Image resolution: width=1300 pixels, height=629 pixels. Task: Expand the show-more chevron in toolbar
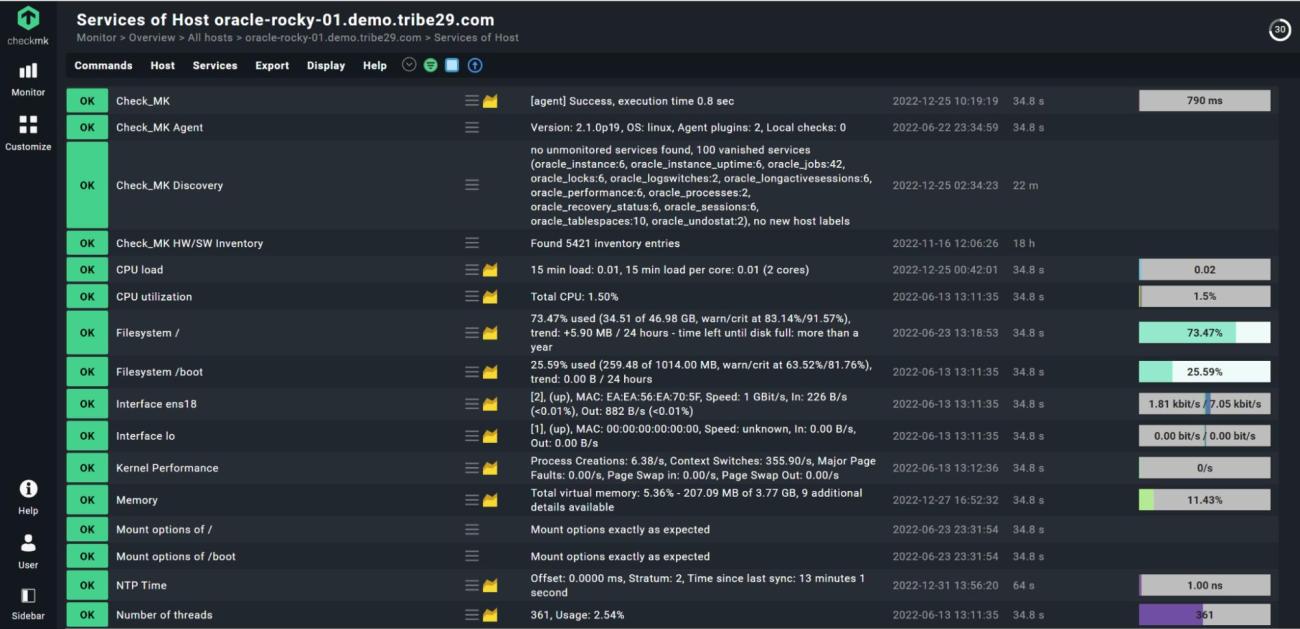click(409, 65)
